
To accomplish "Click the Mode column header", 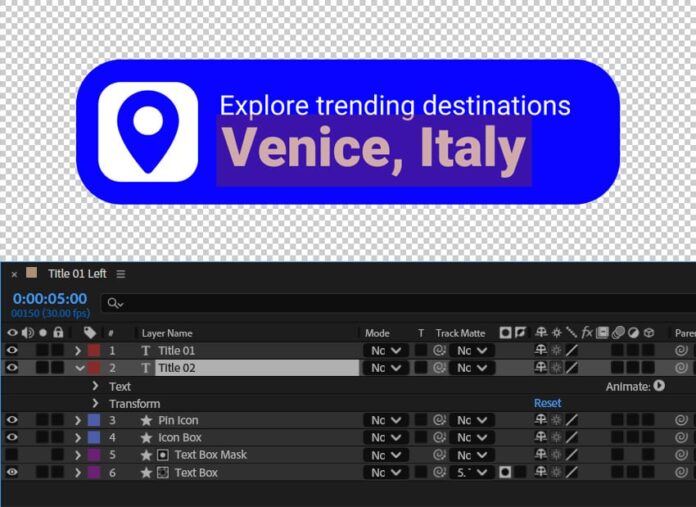I will point(377,333).
